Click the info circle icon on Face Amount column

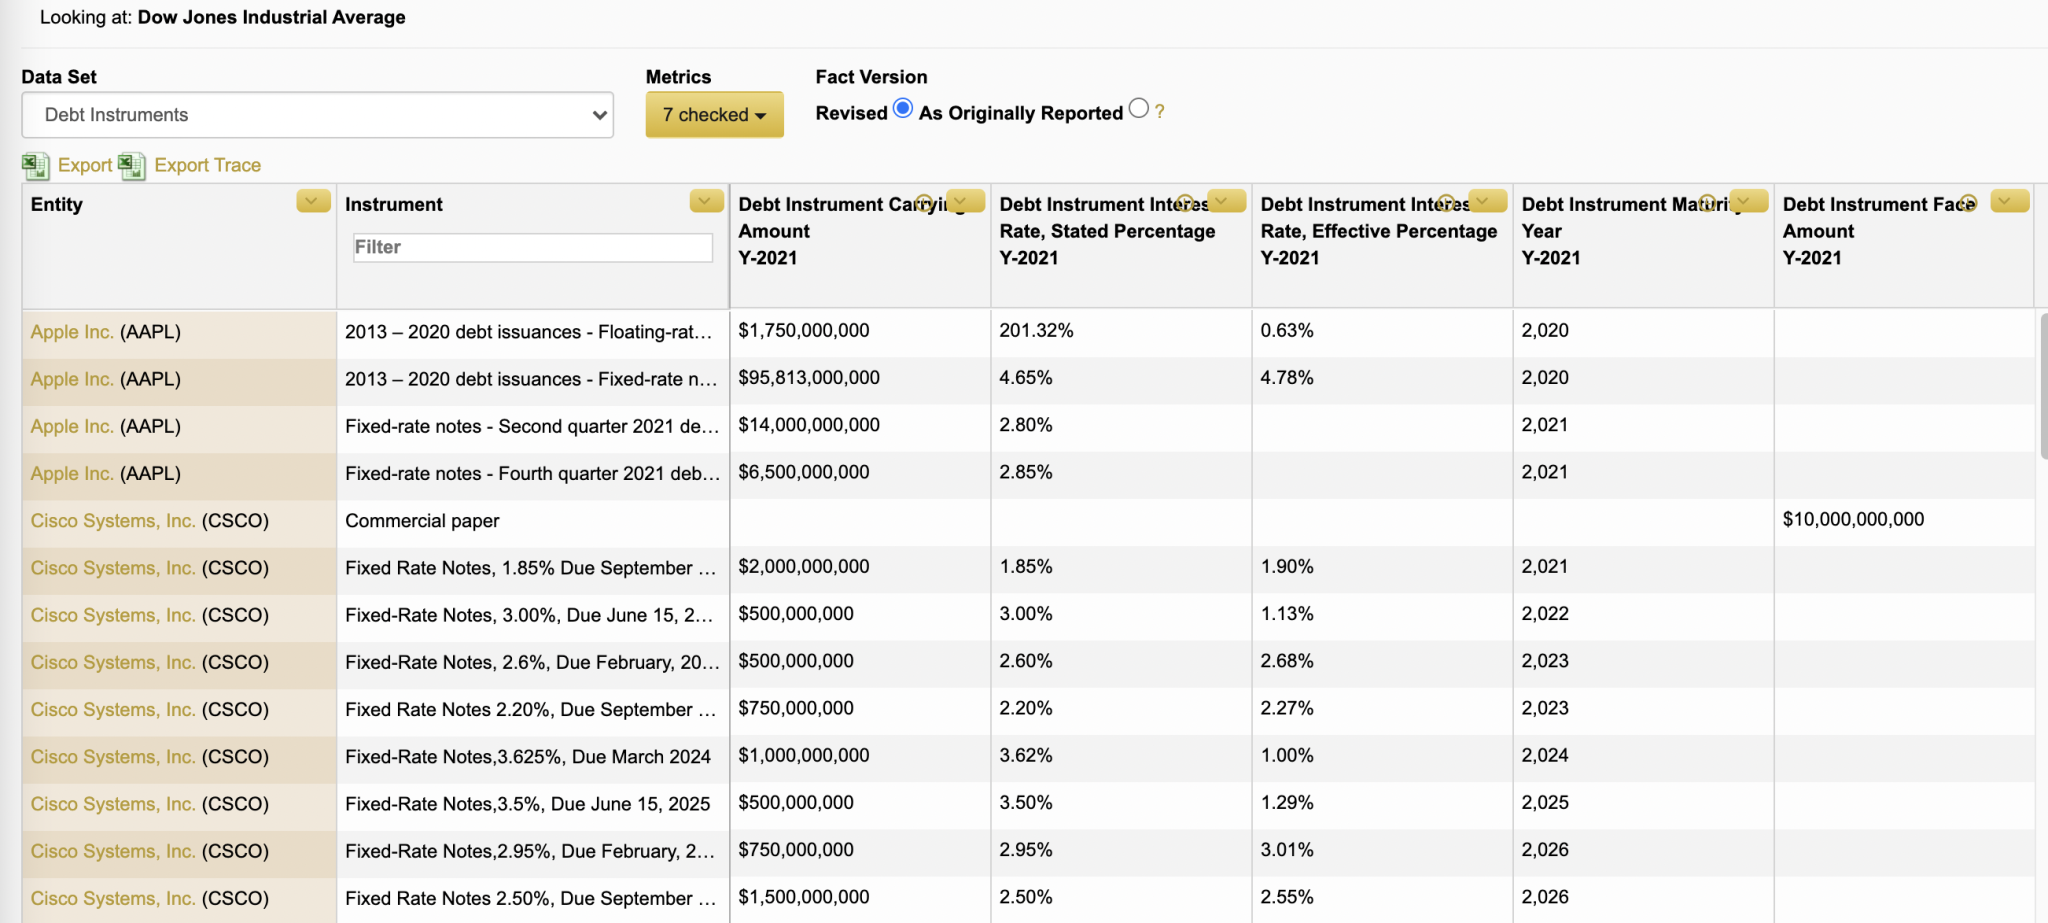pos(1968,203)
